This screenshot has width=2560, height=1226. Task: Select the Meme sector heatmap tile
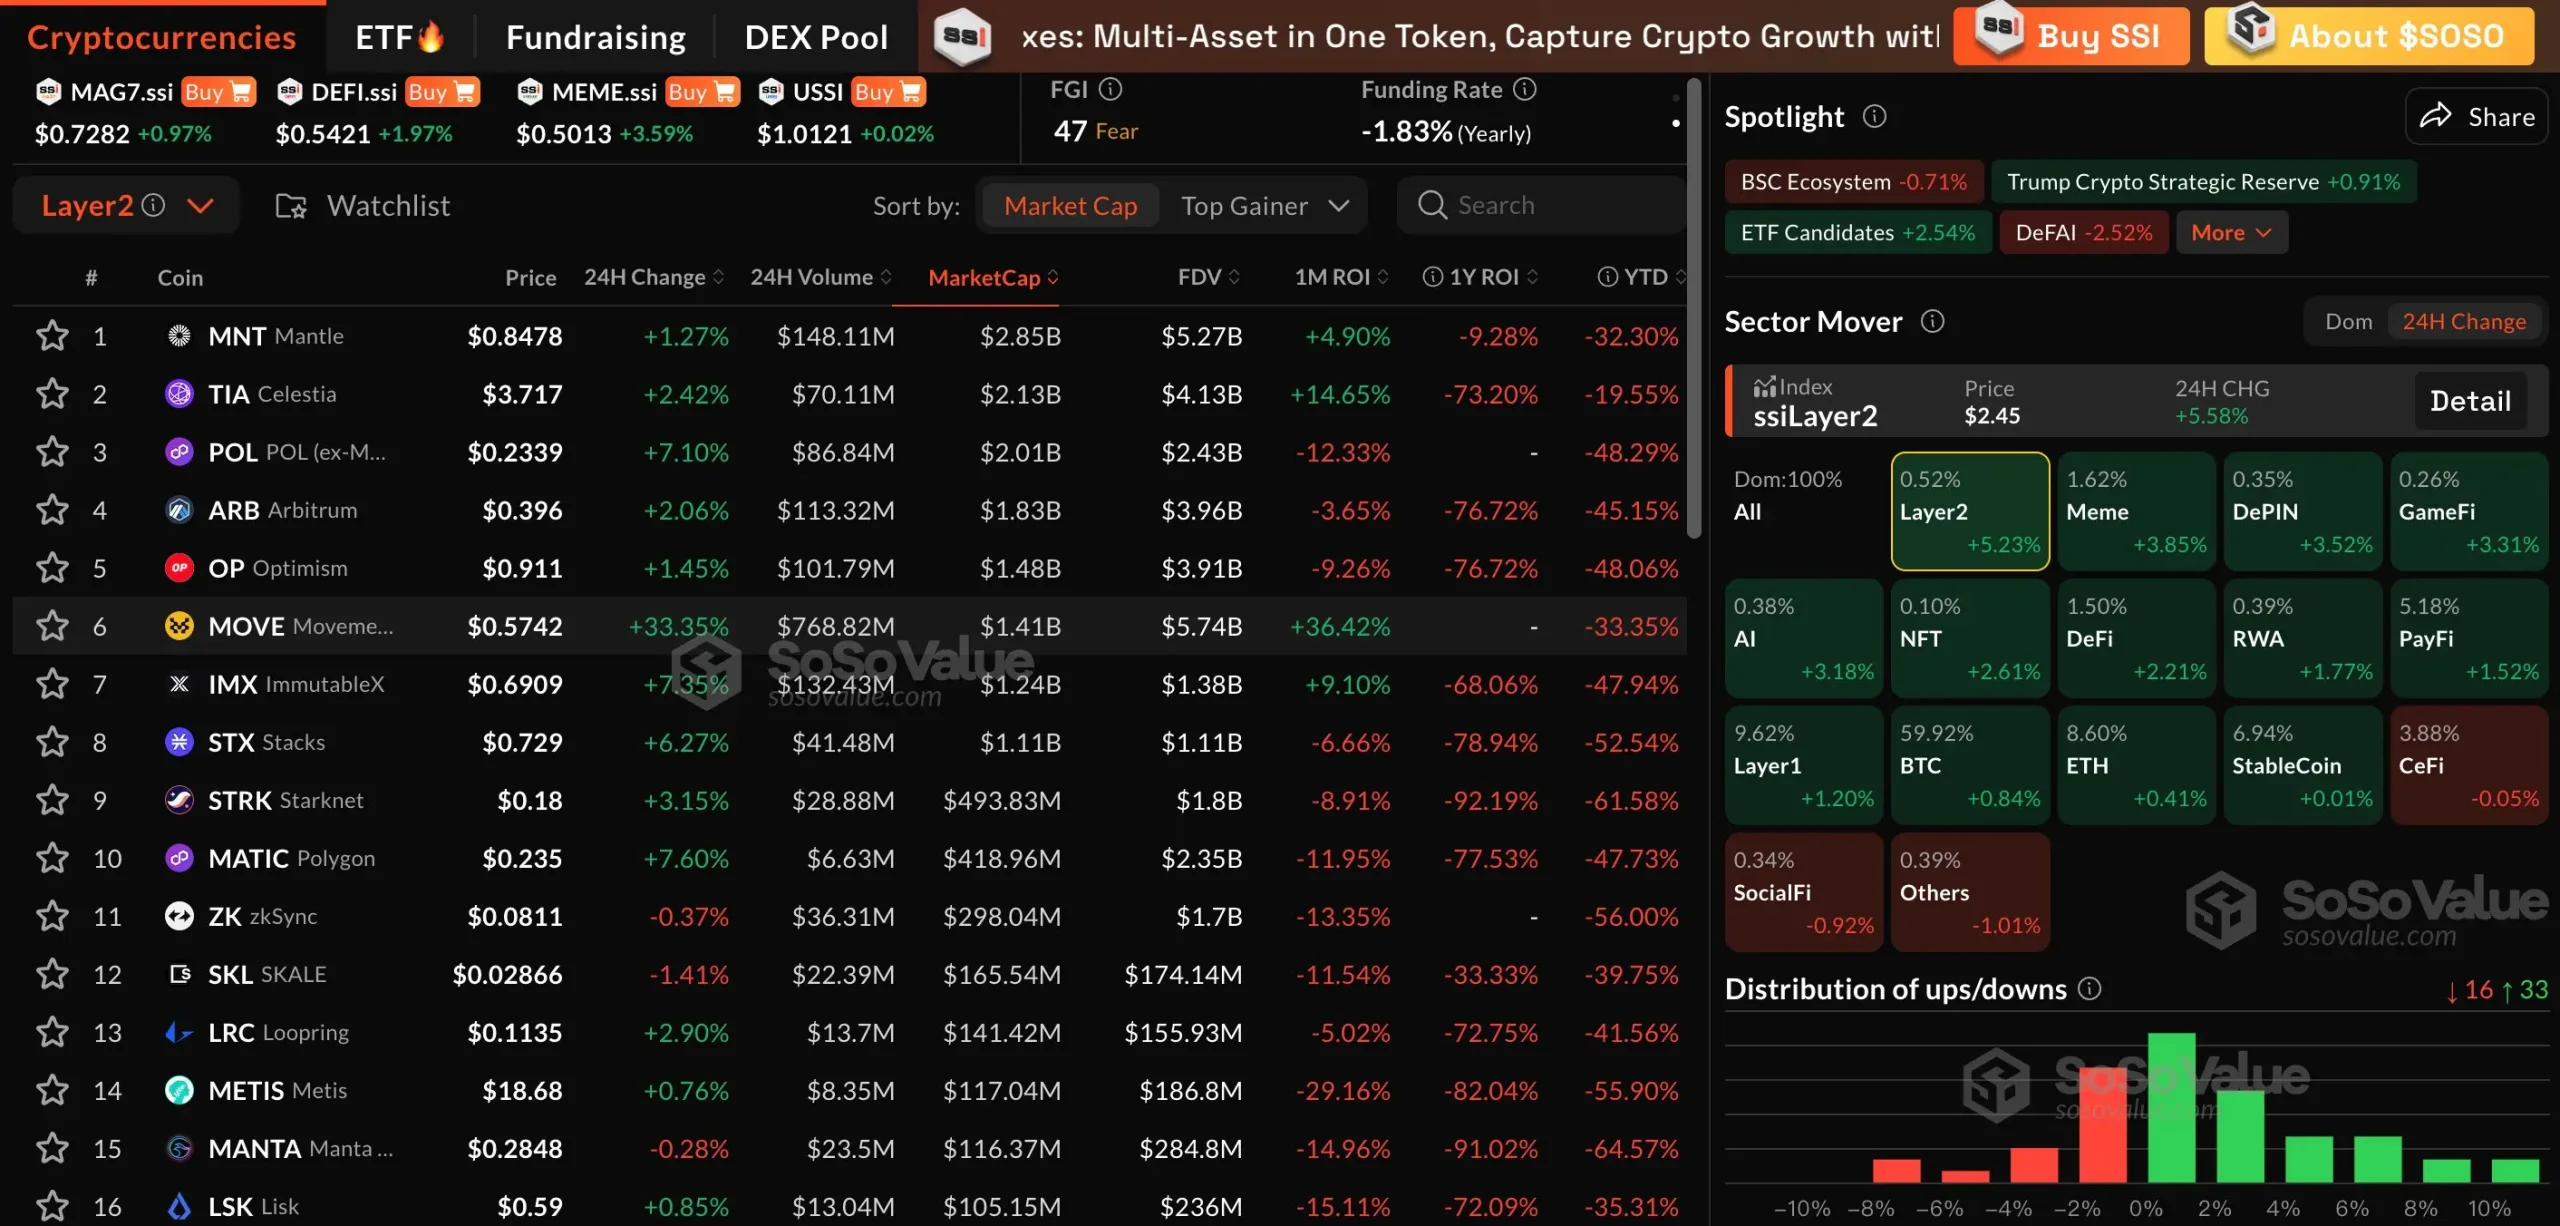(x=2135, y=511)
